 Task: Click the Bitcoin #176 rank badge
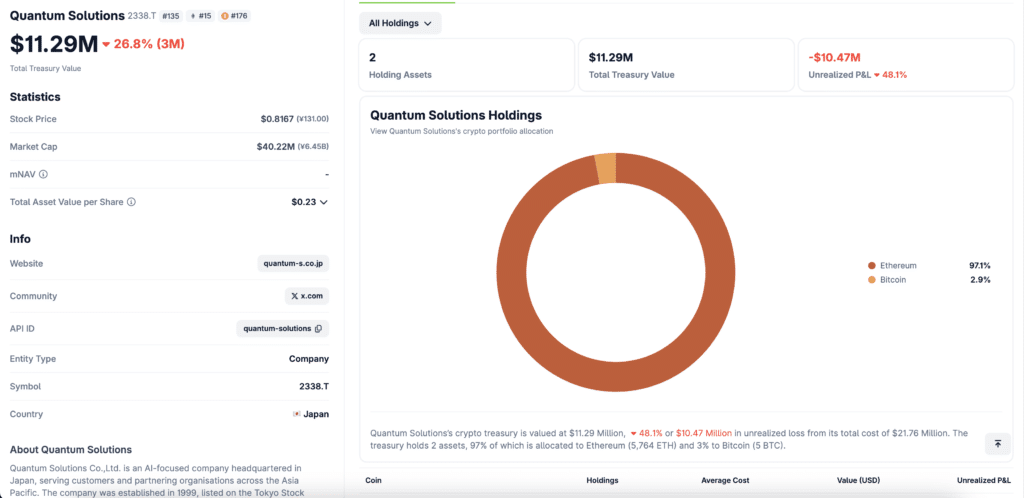[x=234, y=16]
